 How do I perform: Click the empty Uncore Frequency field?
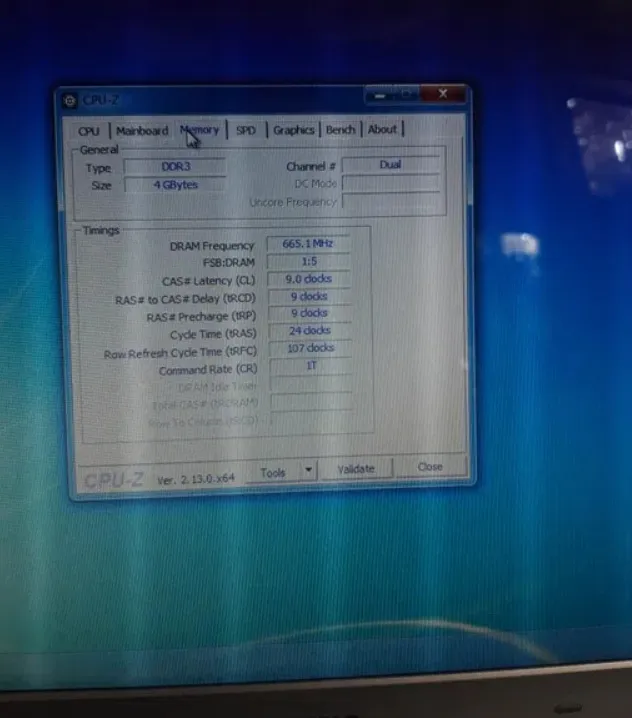[x=391, y=200]
